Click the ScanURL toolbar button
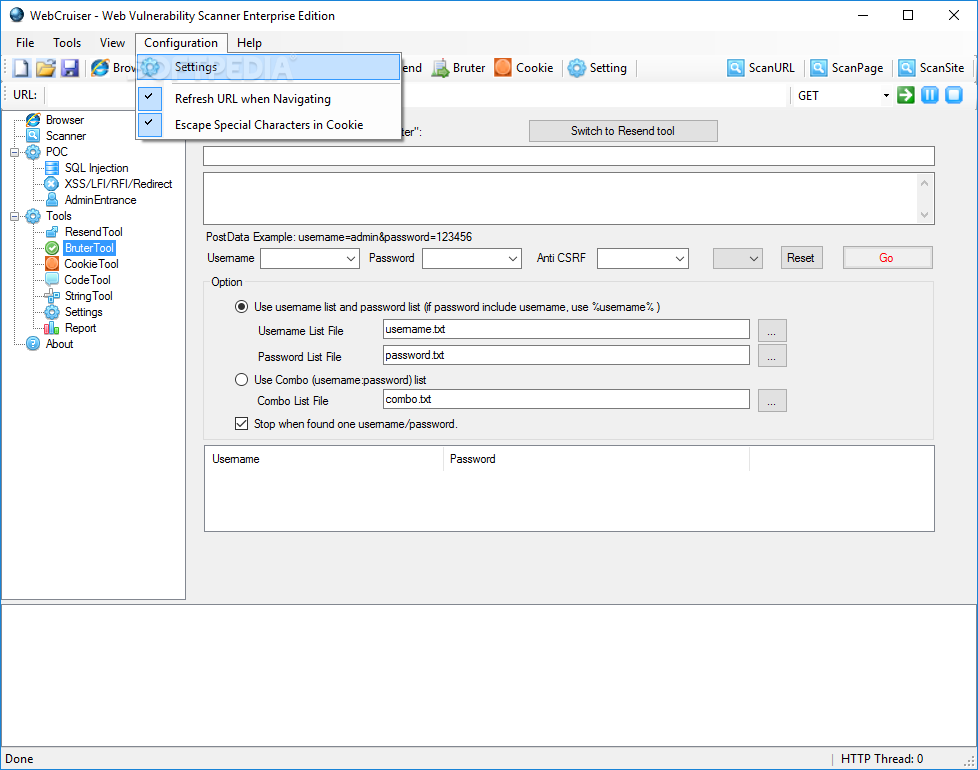The image size is (978, 770). coord(761,68)
